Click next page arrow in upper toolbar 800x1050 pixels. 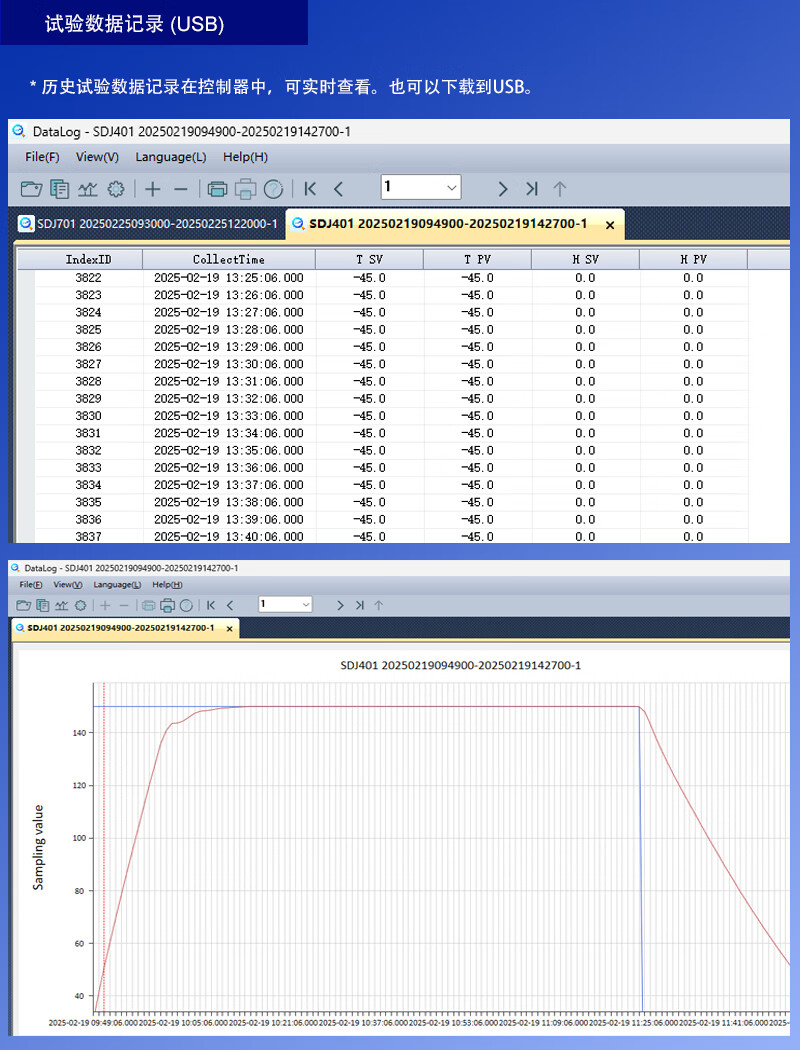pos(503,189)
